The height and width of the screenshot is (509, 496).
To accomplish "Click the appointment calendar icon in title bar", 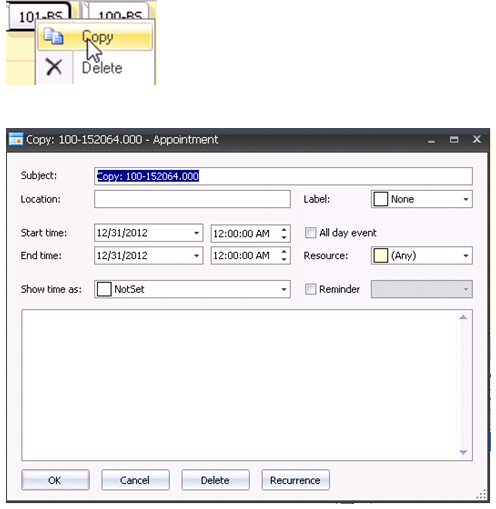I will point(16,139).
